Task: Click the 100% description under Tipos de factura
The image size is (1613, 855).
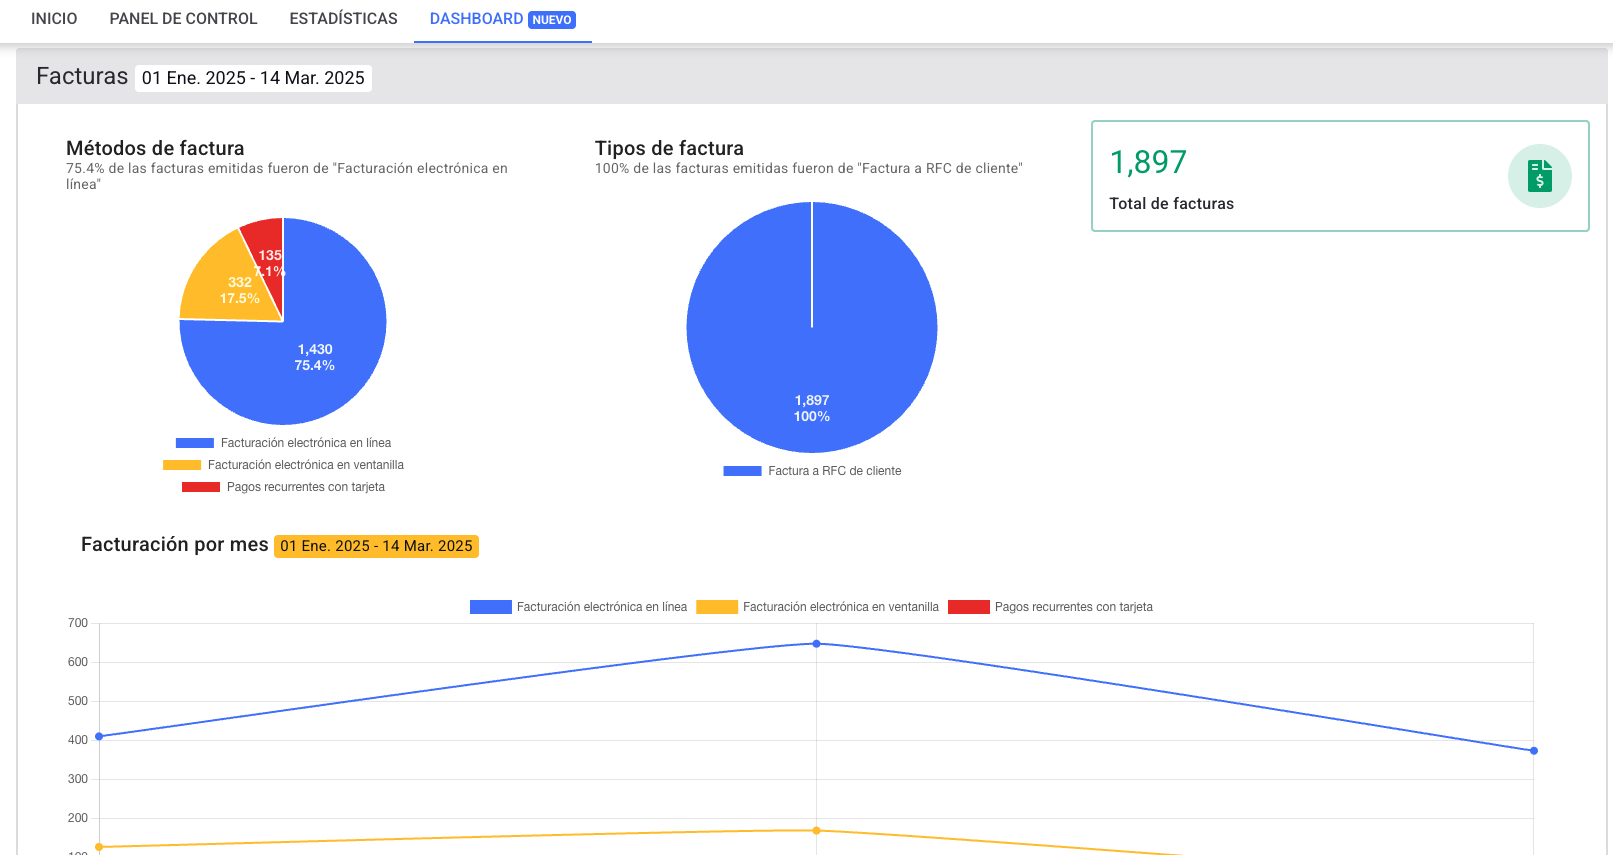Action: point(809,168)
